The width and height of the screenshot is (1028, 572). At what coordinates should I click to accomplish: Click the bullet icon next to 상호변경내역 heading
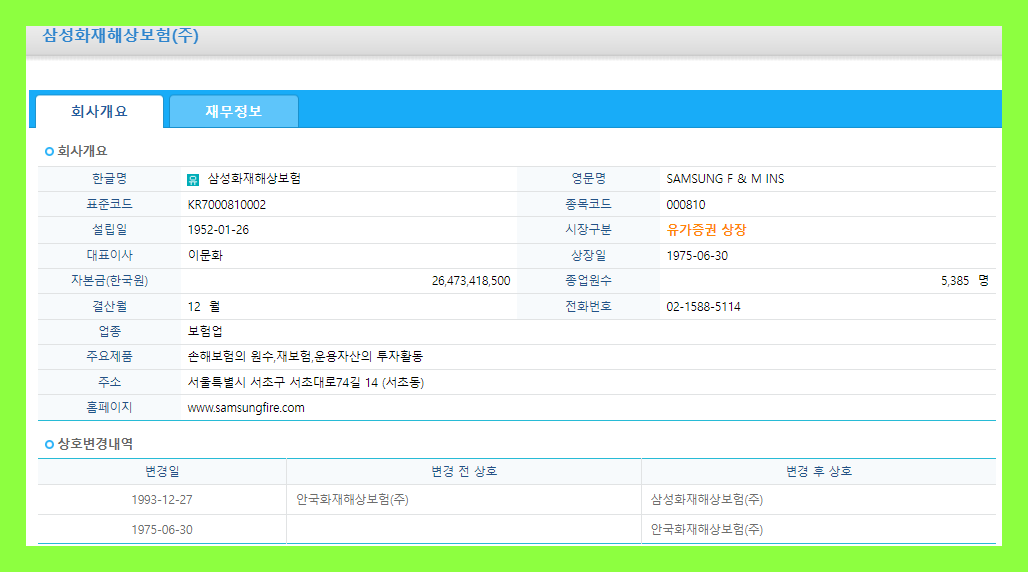(49, 444)
